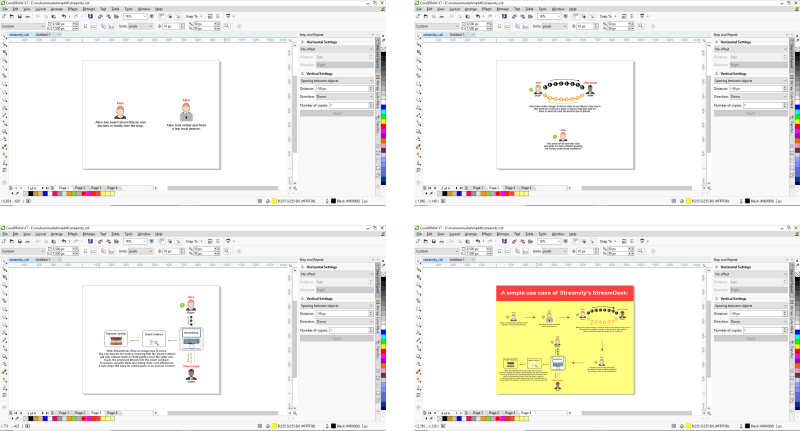Click the New document icon in the top-left window
Screen dimensions: 800x431
click(4, 16)
